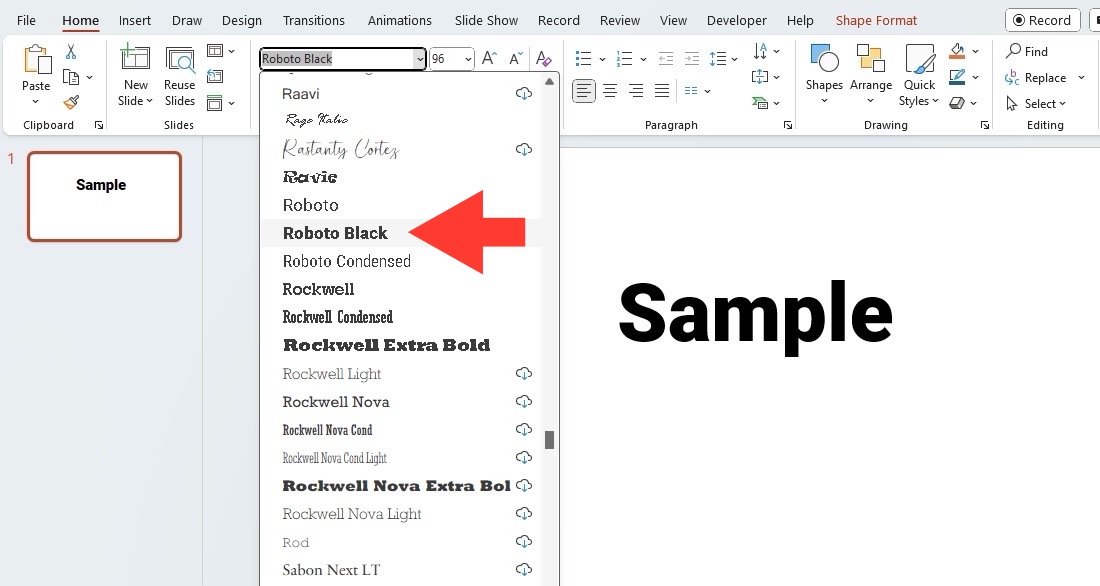Expand the font name dropdown arrow
1100x586 pixels.
[420, 59]
